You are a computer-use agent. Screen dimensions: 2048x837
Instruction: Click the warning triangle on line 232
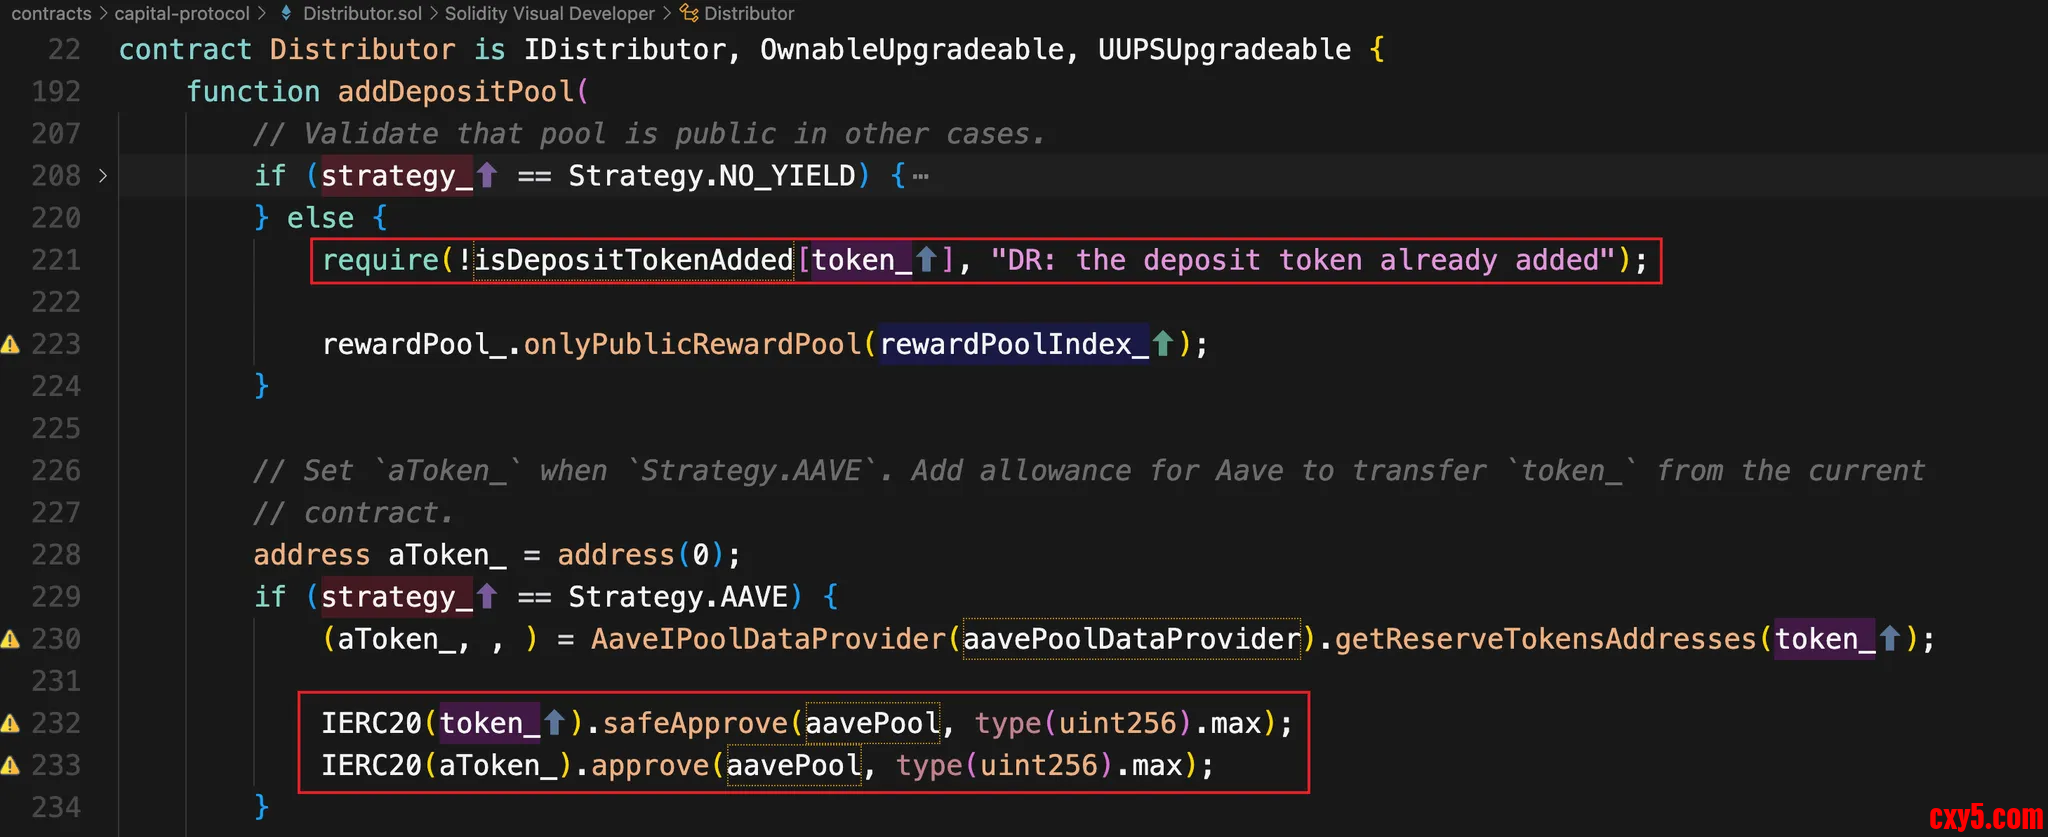(10, 723)
